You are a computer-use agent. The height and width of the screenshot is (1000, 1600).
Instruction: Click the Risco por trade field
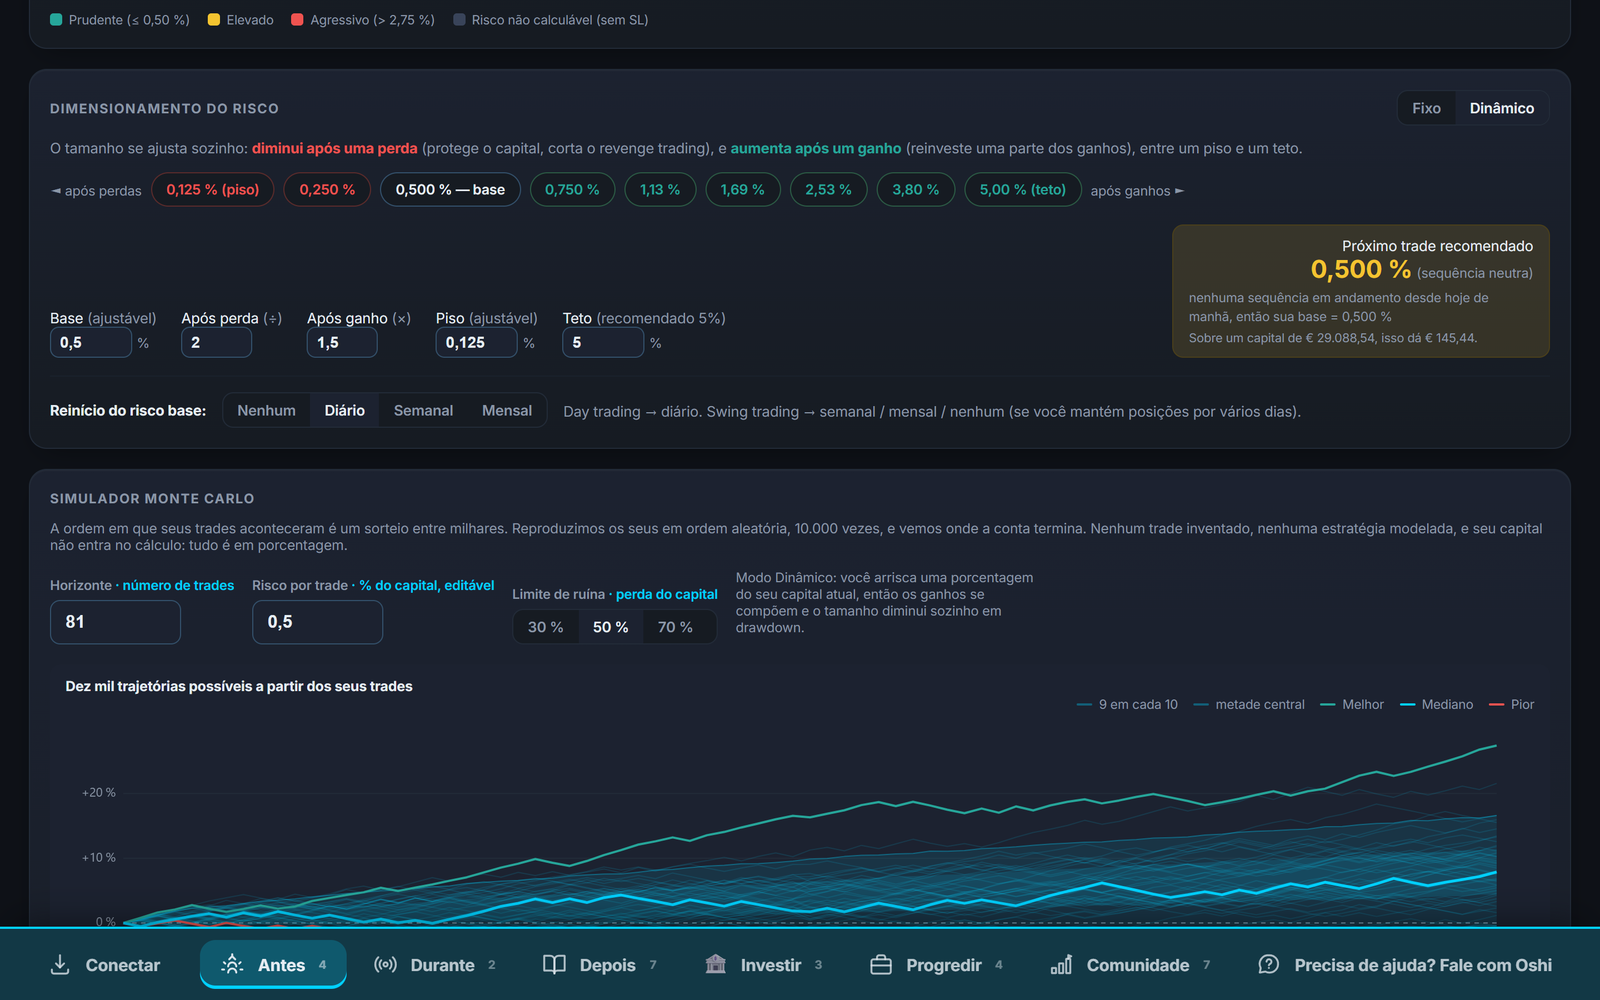click(317, 622)
